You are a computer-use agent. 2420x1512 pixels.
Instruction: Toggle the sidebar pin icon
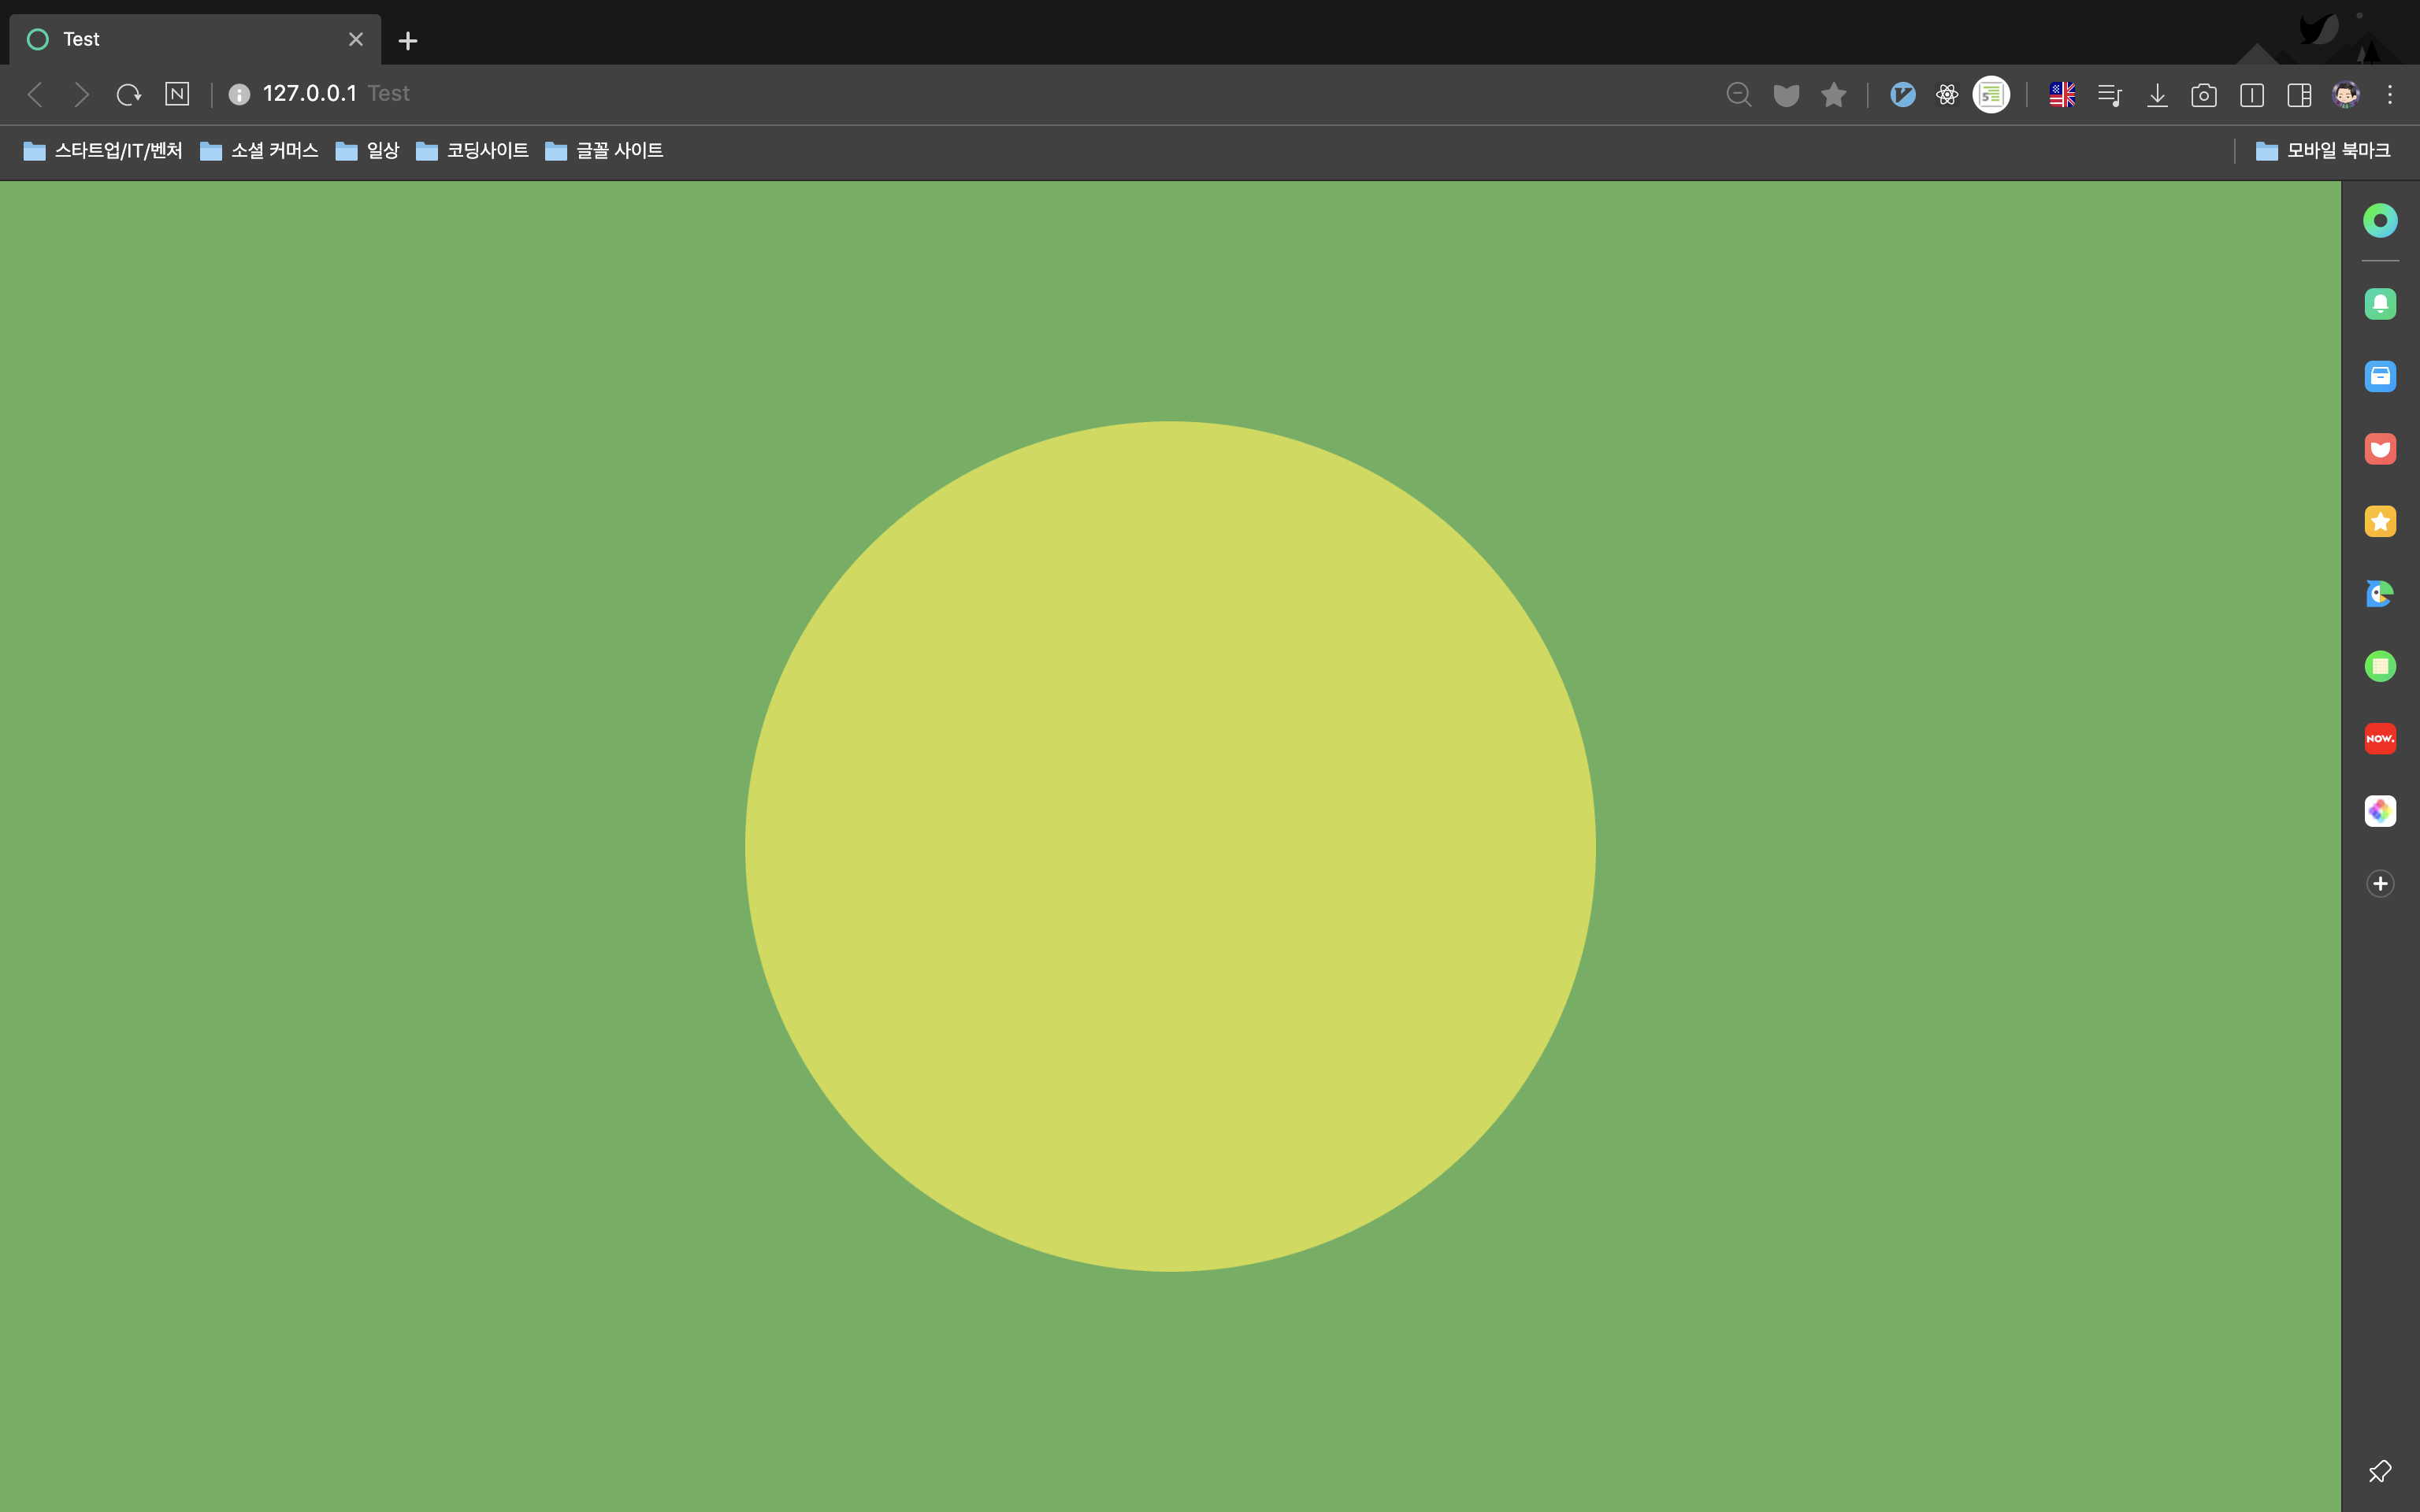tap(2379, 1471)
